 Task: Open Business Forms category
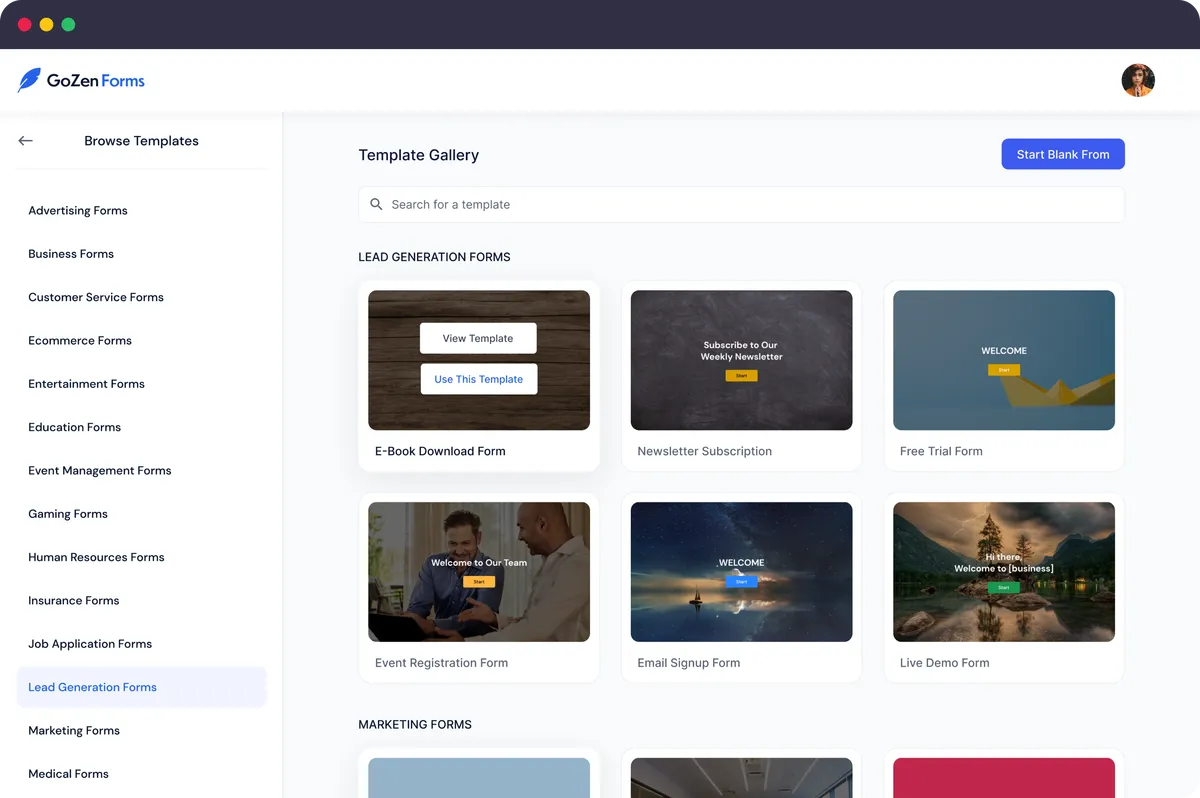[71, 254]
